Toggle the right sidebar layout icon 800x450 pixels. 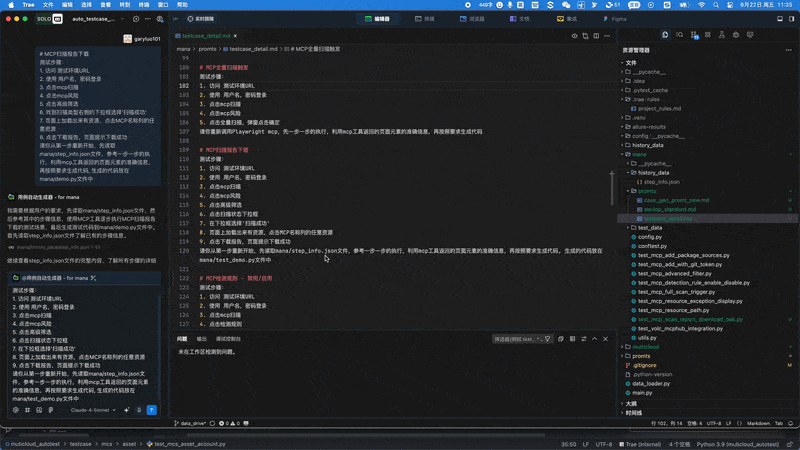791,19
